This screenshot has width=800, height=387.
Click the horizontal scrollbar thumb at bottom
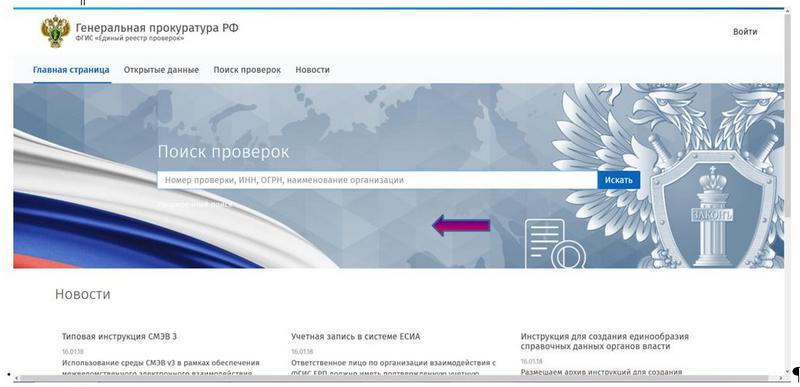(x=393, y=378)
